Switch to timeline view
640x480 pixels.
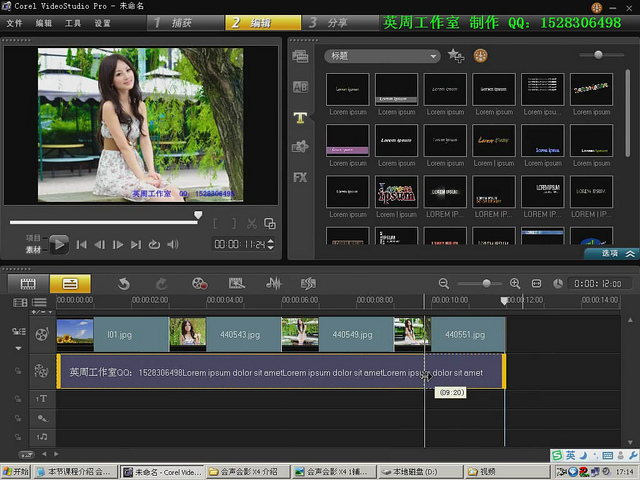(70, 284)
